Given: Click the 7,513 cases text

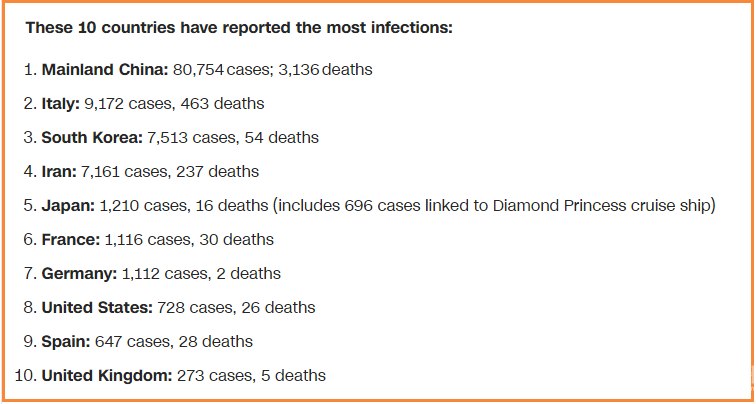Looking at the screenshot, I should (x=189, y=138).
